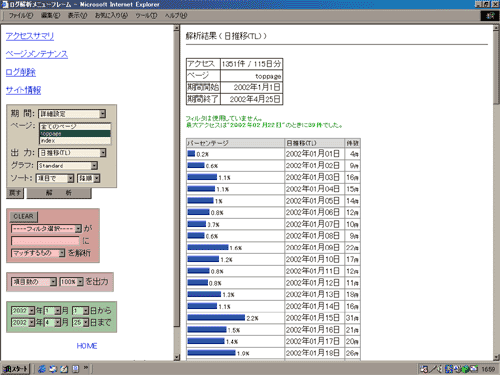Click the date cell 2002年01月18日
Viewport: 500px width, 375px height.
coord(314,353)
